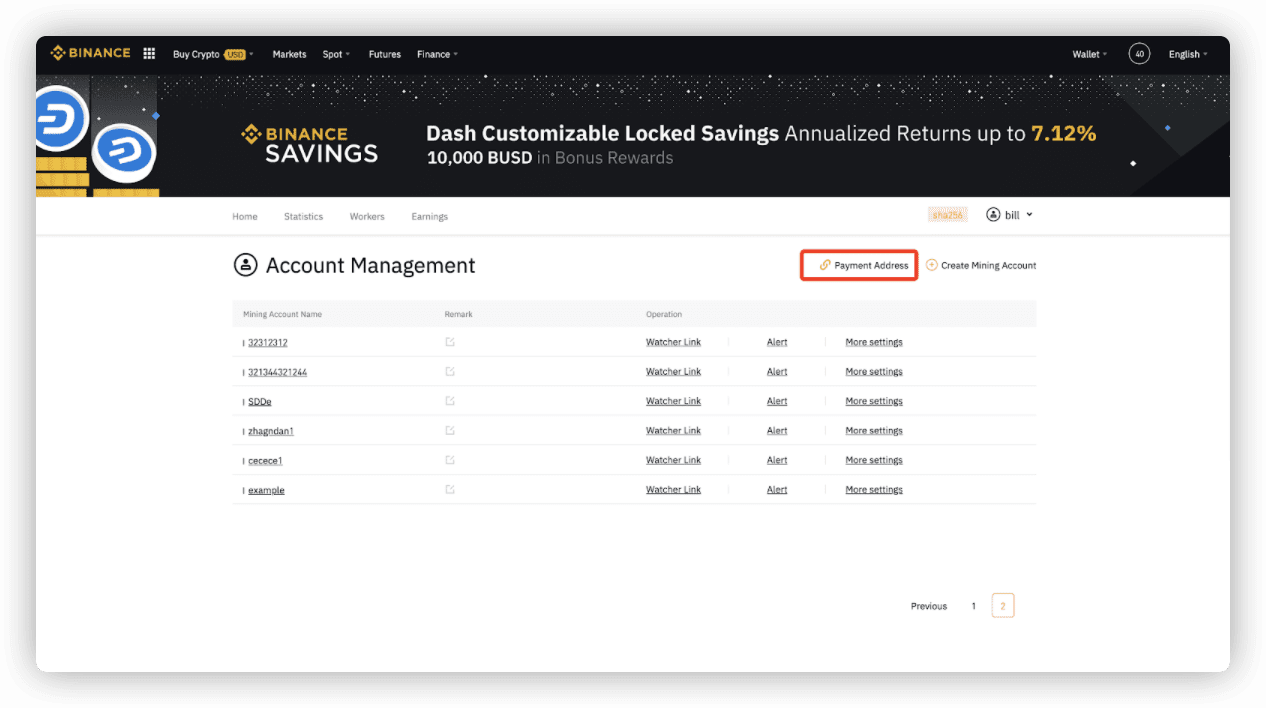Viewport: 1266px width, 708px height.
Task: Expand the Finance menu
Action: click(437, 54)
